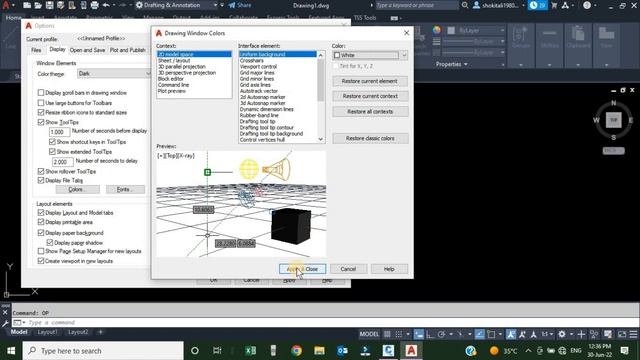
Task: Click the keyword search input field
Action: click(416, 5)
